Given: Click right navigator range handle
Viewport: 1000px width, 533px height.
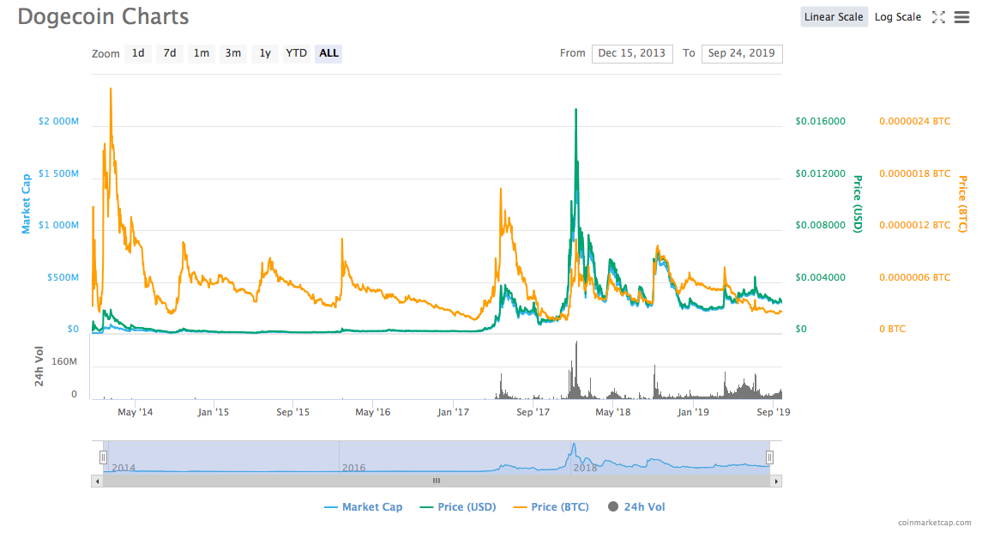Looking at the screenshot, I should 770,457.
